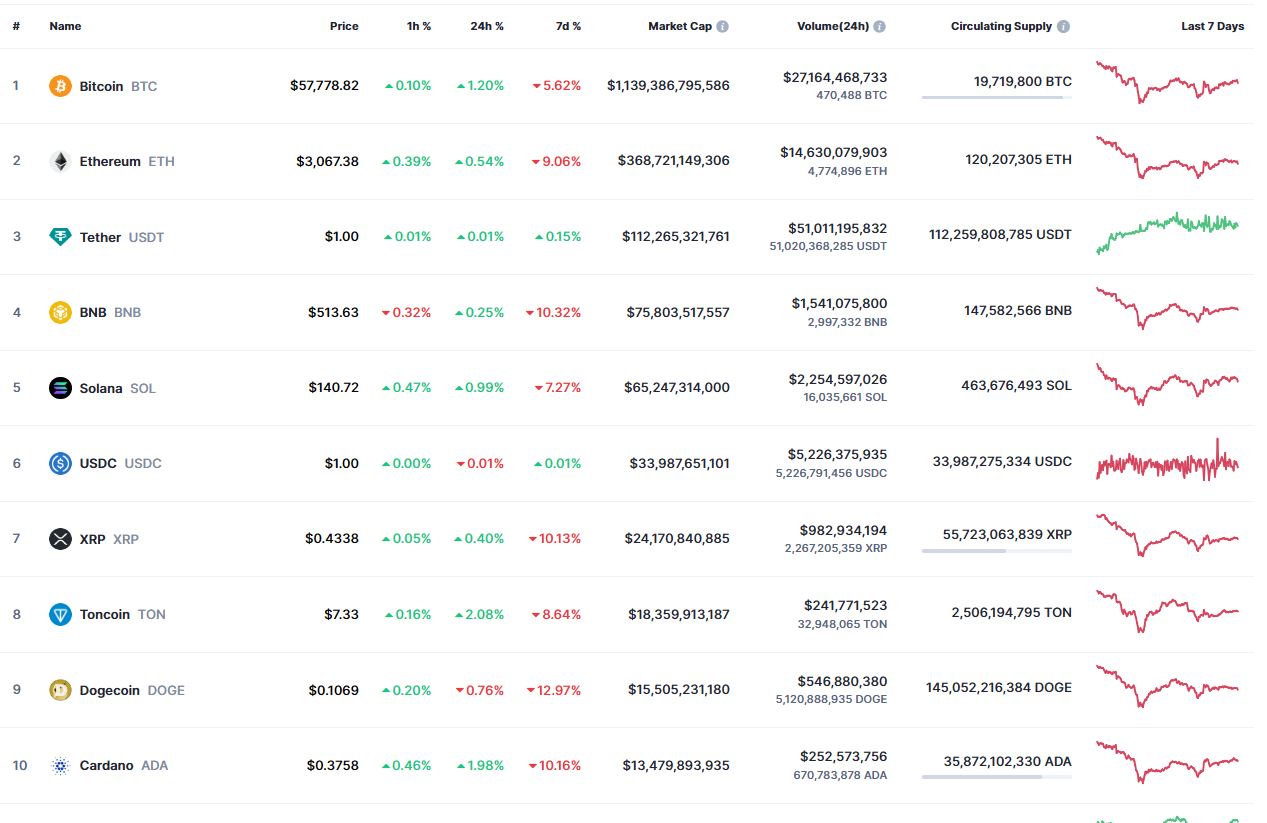Viewport: 1267px width, 823px height.
Task: Sort by 7d % column header
Action: click(568, 26)
